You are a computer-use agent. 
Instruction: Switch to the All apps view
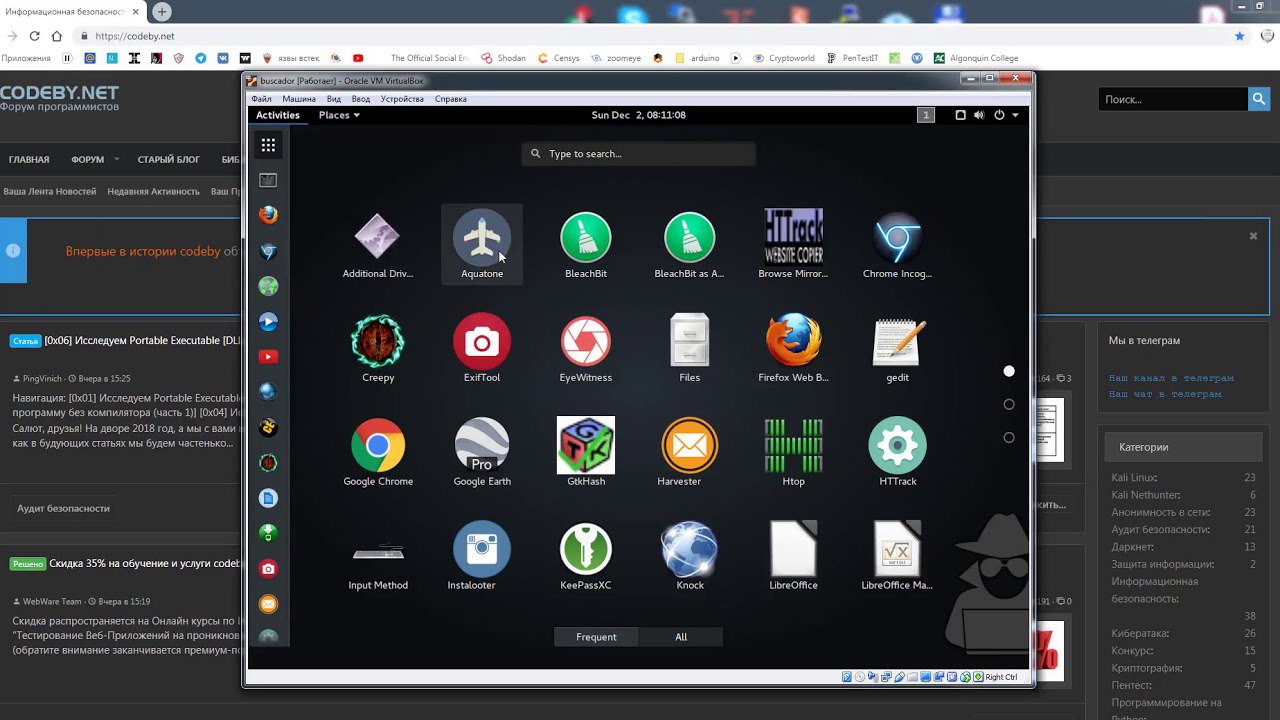(x=681, y=637)
